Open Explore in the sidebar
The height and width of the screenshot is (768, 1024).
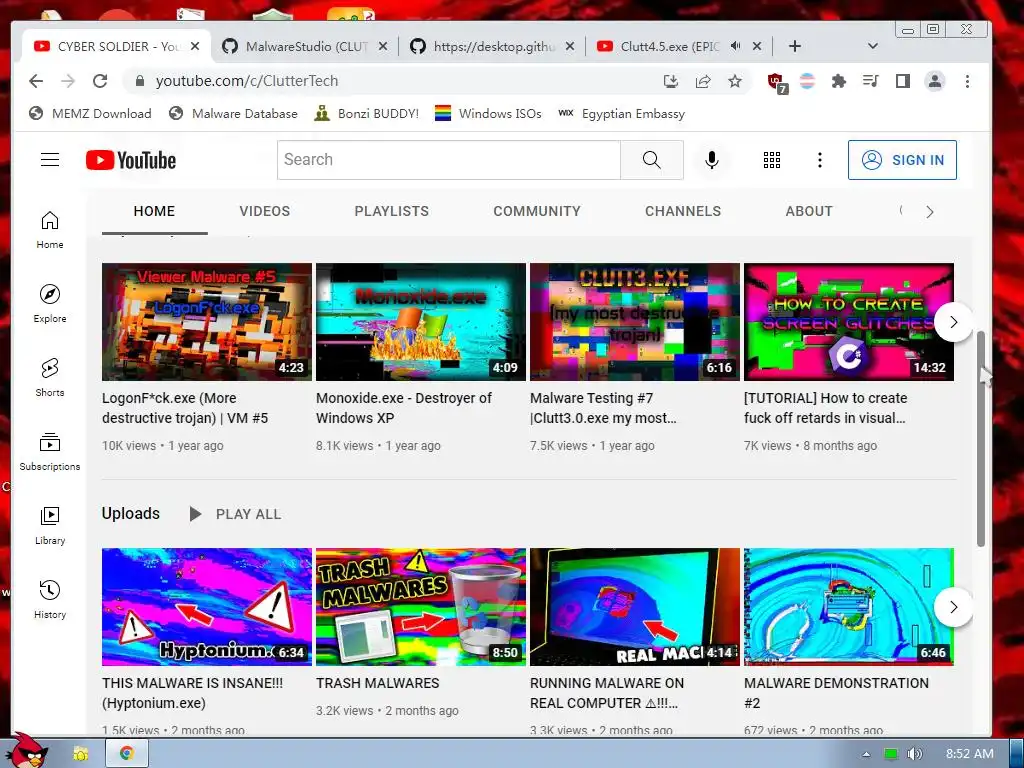[x=50, y=304]
